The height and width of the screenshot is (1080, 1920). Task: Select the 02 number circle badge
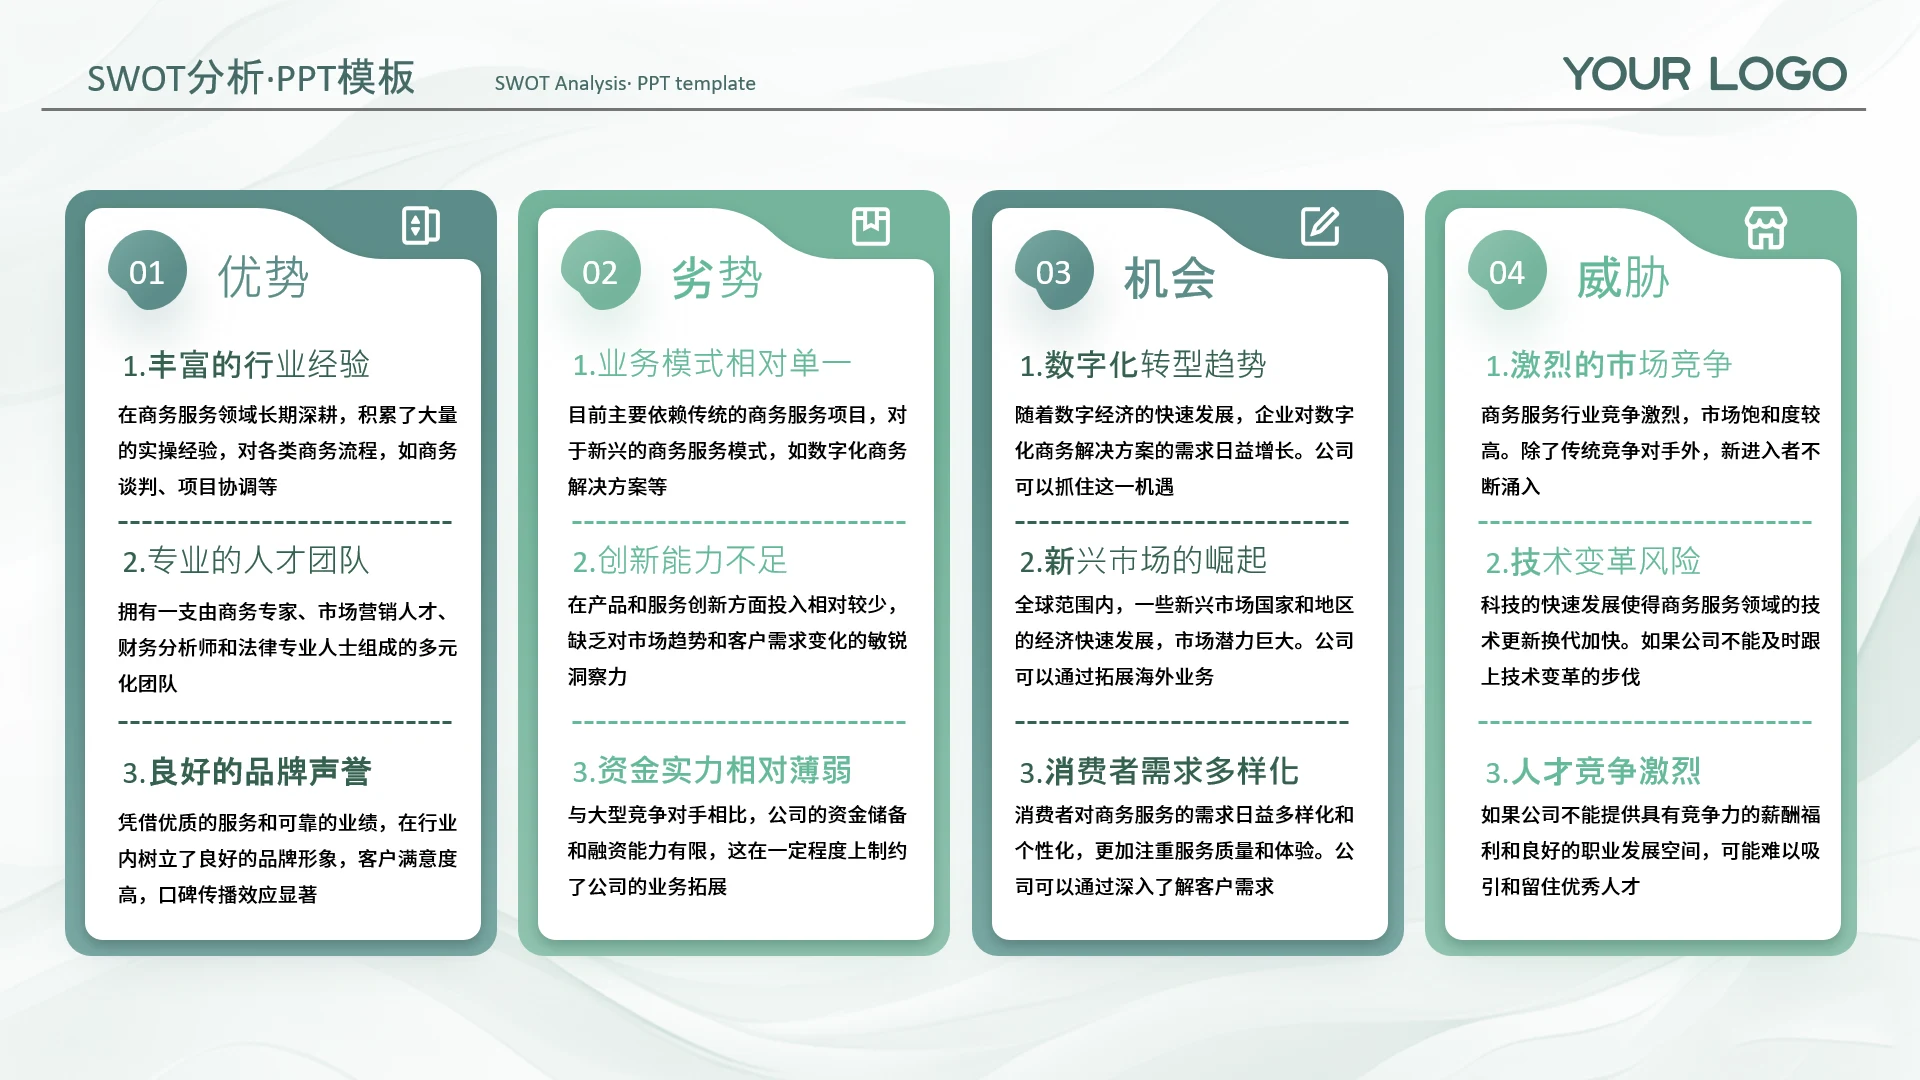tap(600, 272)
